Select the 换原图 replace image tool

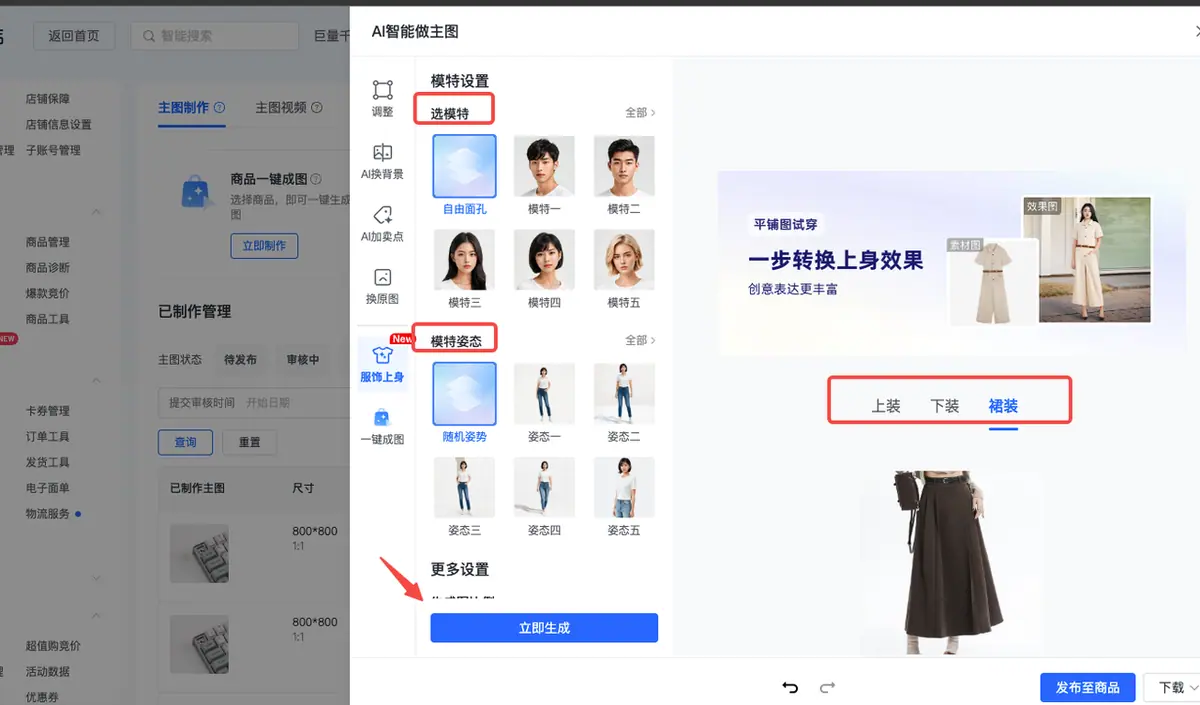coord(382,285)
